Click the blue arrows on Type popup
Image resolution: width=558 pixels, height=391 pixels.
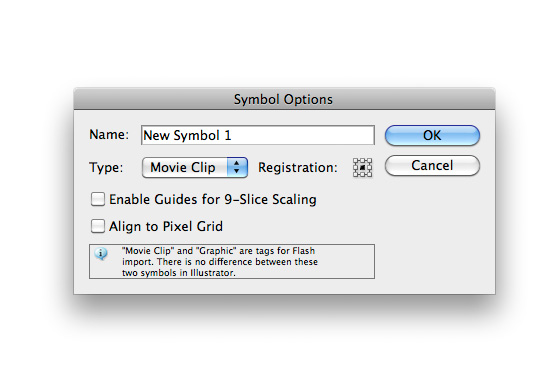coord(237,167)
